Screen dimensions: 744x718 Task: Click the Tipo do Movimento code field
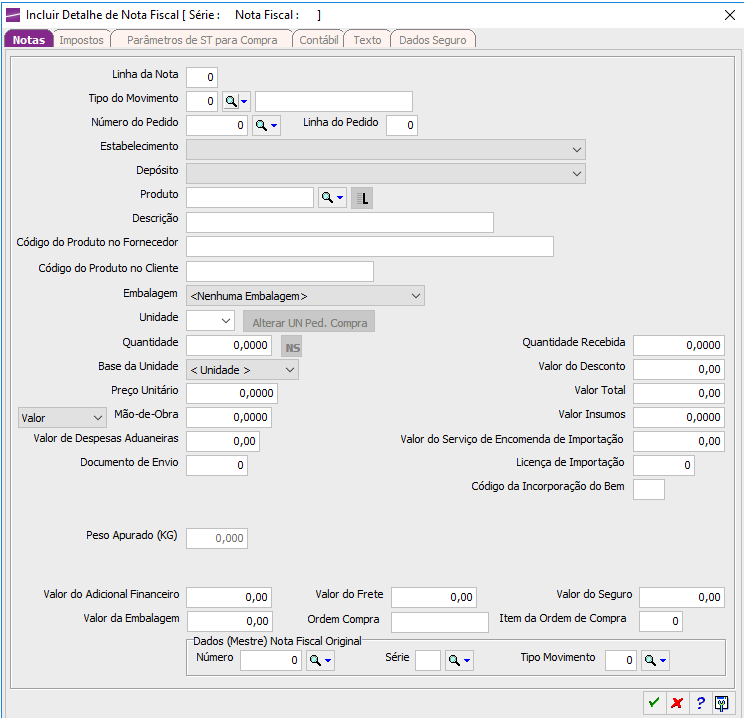pos(202,101)
